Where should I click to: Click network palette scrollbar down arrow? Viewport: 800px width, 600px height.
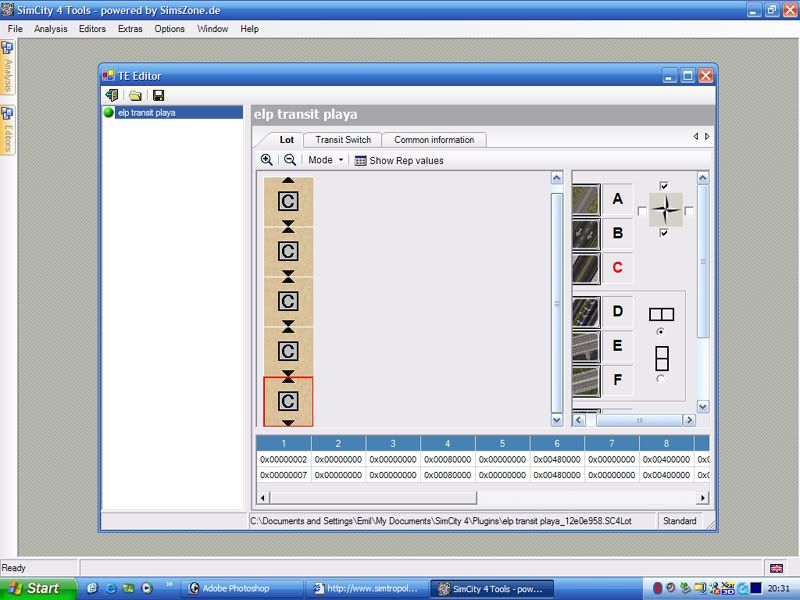click(x=703, y=407)
